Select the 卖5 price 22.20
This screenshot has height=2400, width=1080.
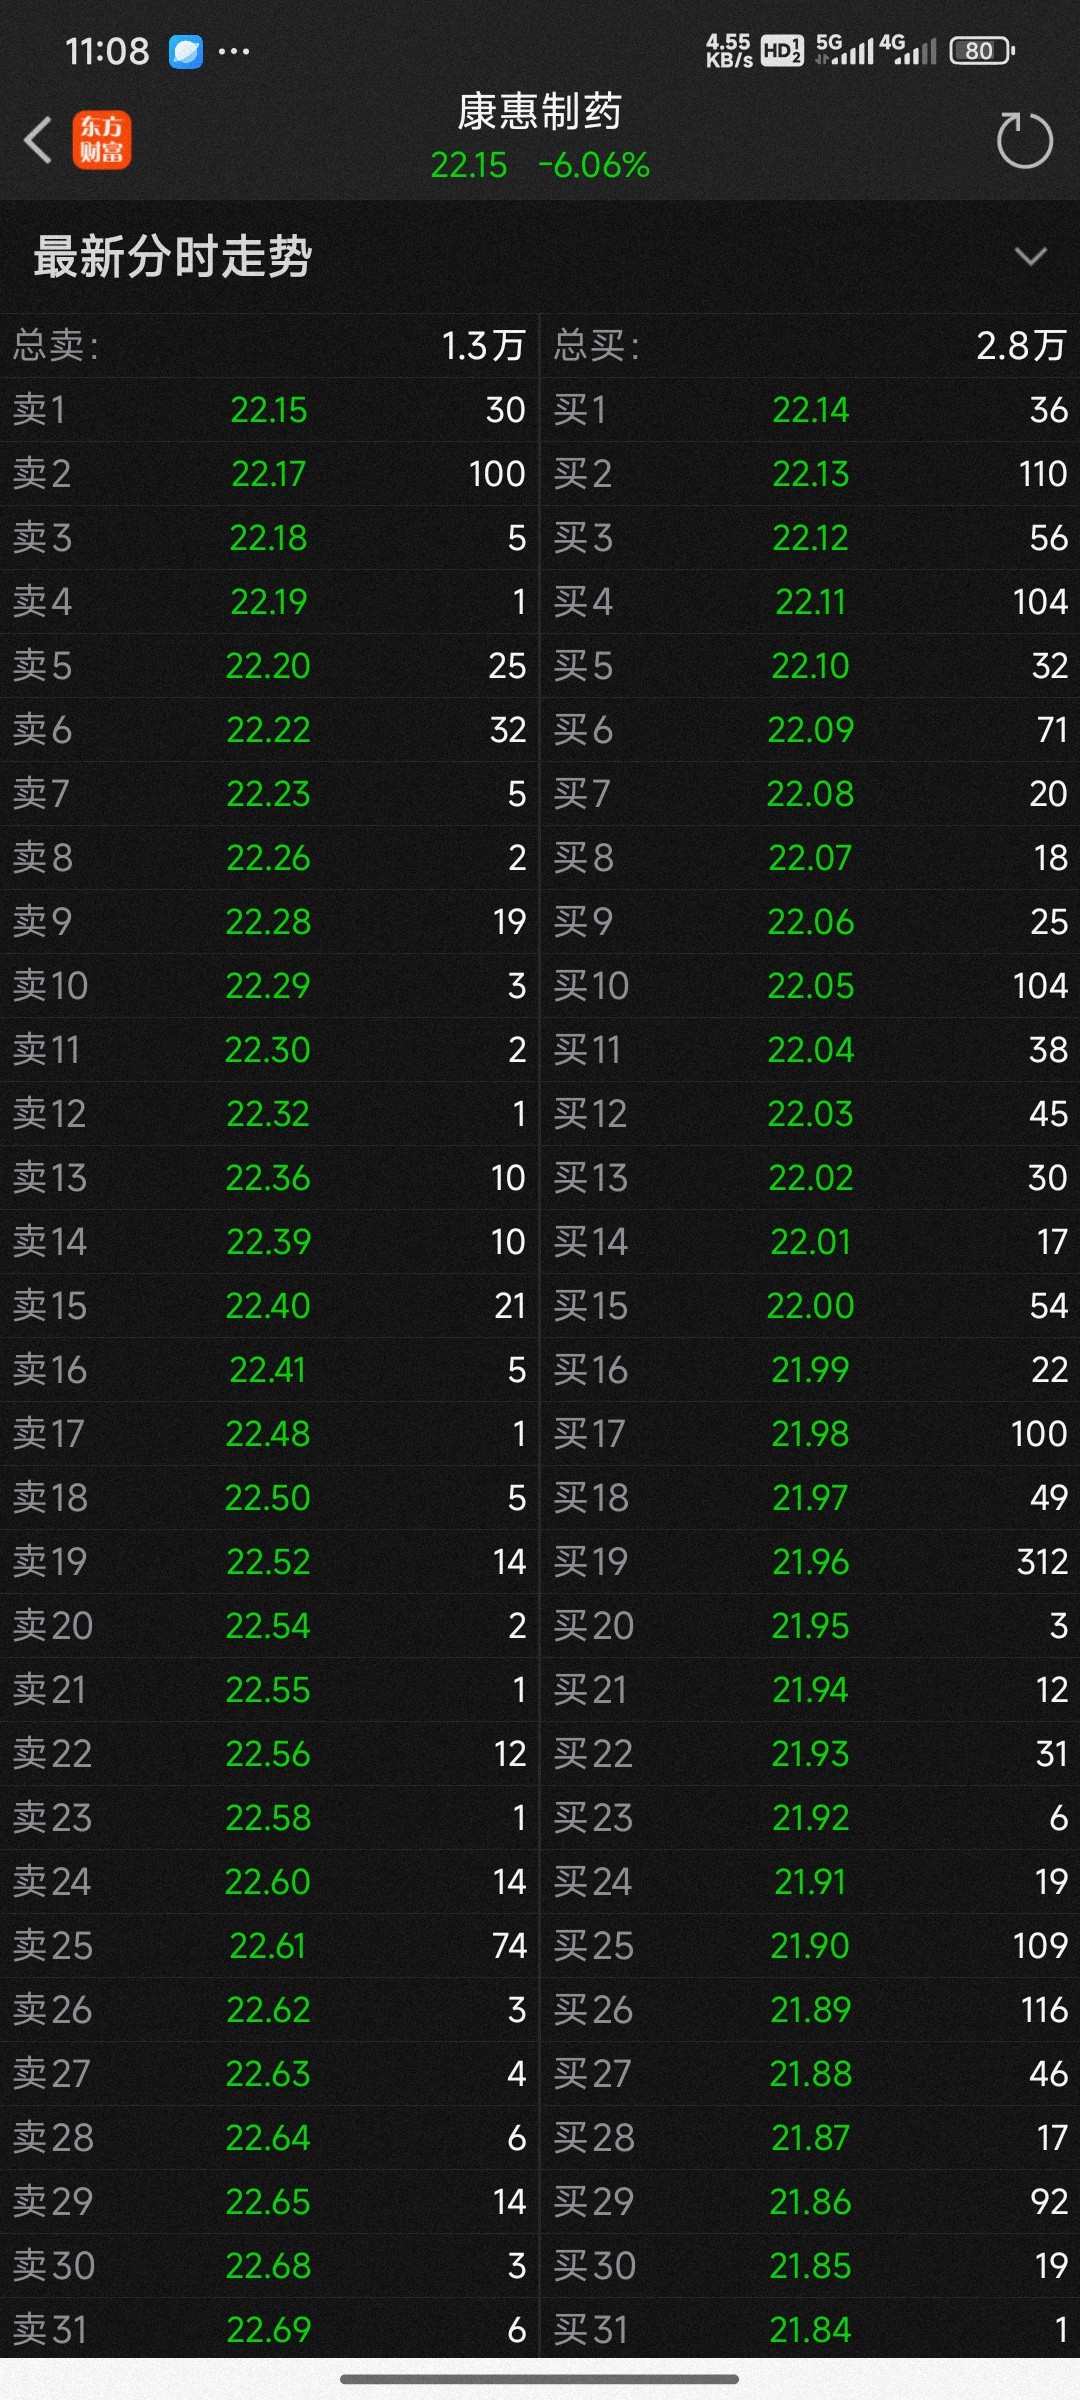(x=268, y=666)
